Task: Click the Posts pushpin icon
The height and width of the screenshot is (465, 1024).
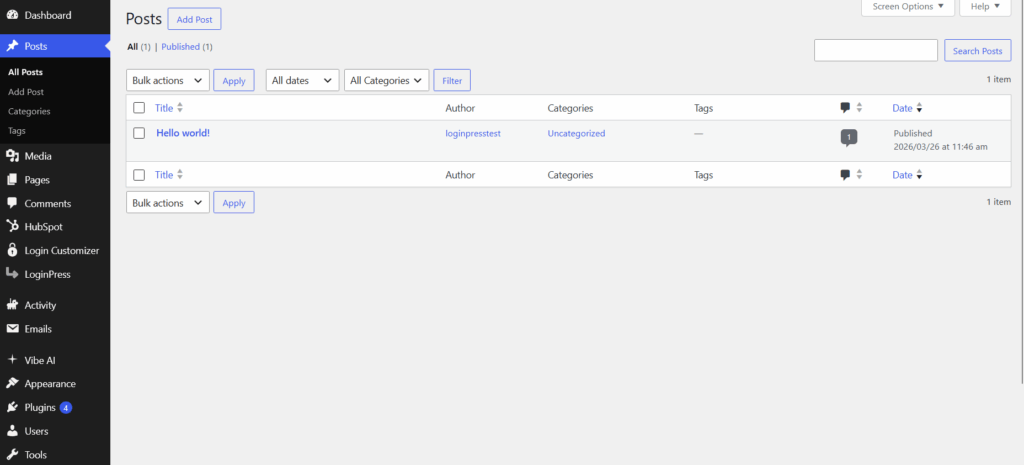Action: (x=12, y=46)
